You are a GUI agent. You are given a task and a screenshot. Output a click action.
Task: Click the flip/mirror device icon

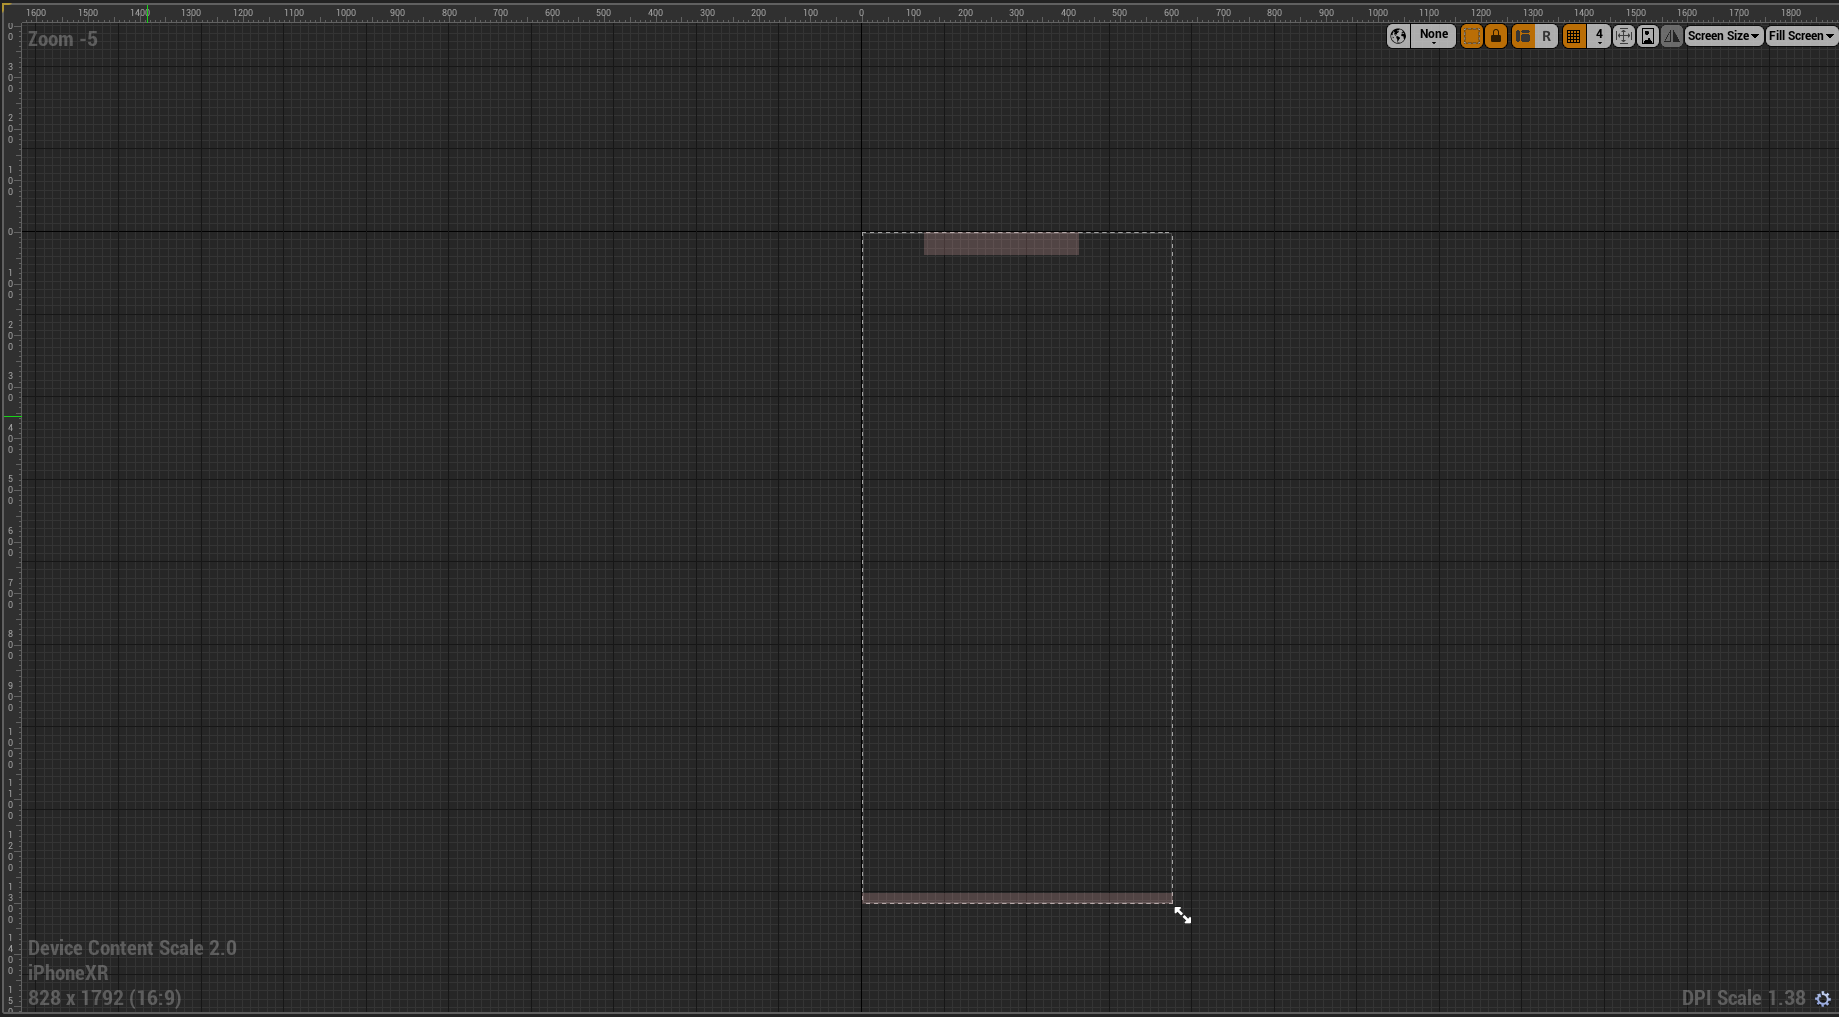(x=1672, y=36)
